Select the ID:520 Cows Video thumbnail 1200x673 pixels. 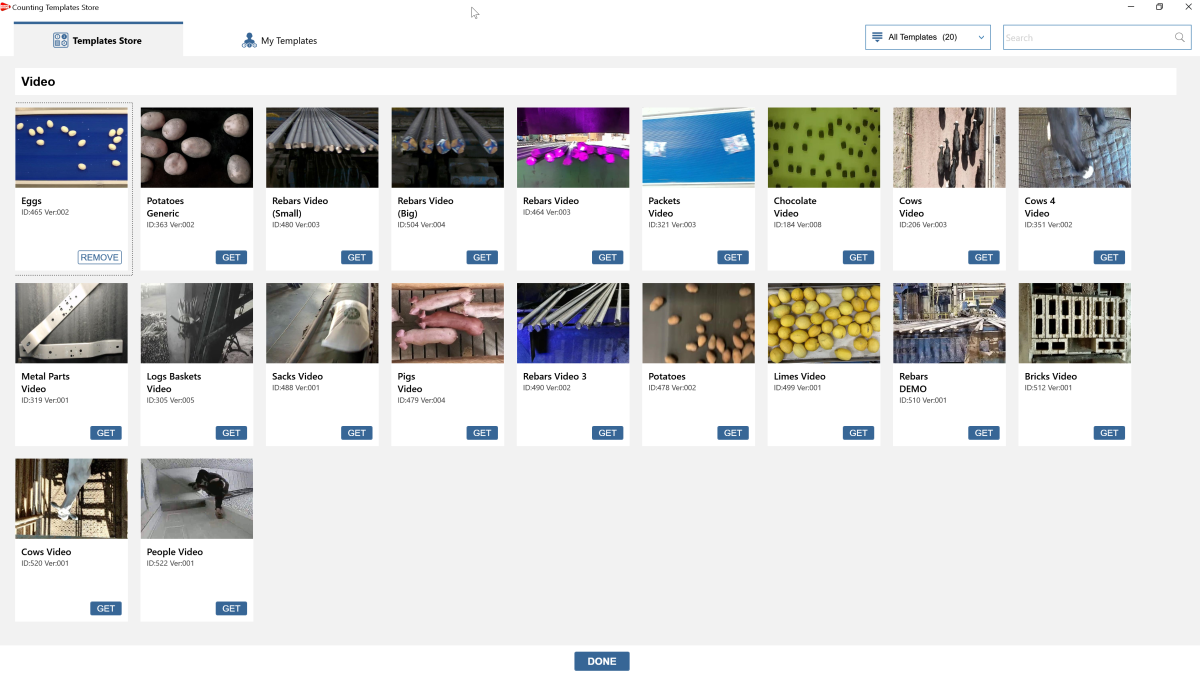click(72, 498)
